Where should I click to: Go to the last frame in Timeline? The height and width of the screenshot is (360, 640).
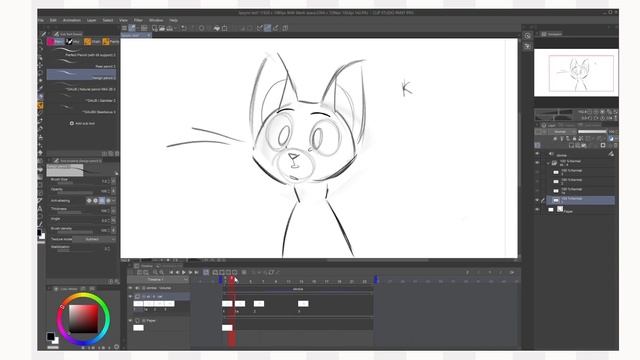[x=197, y=272]
